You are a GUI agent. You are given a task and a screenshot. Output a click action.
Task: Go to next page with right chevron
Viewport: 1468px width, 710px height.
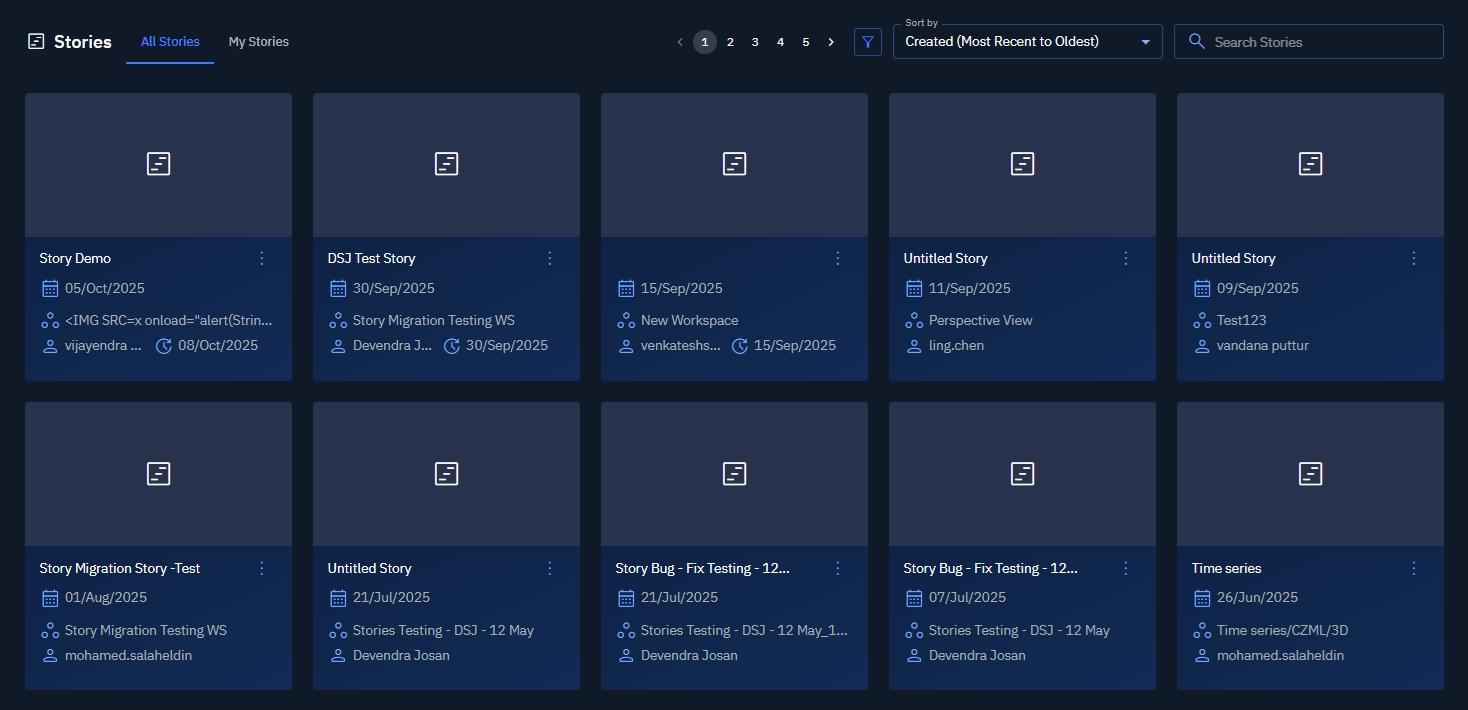831,42
